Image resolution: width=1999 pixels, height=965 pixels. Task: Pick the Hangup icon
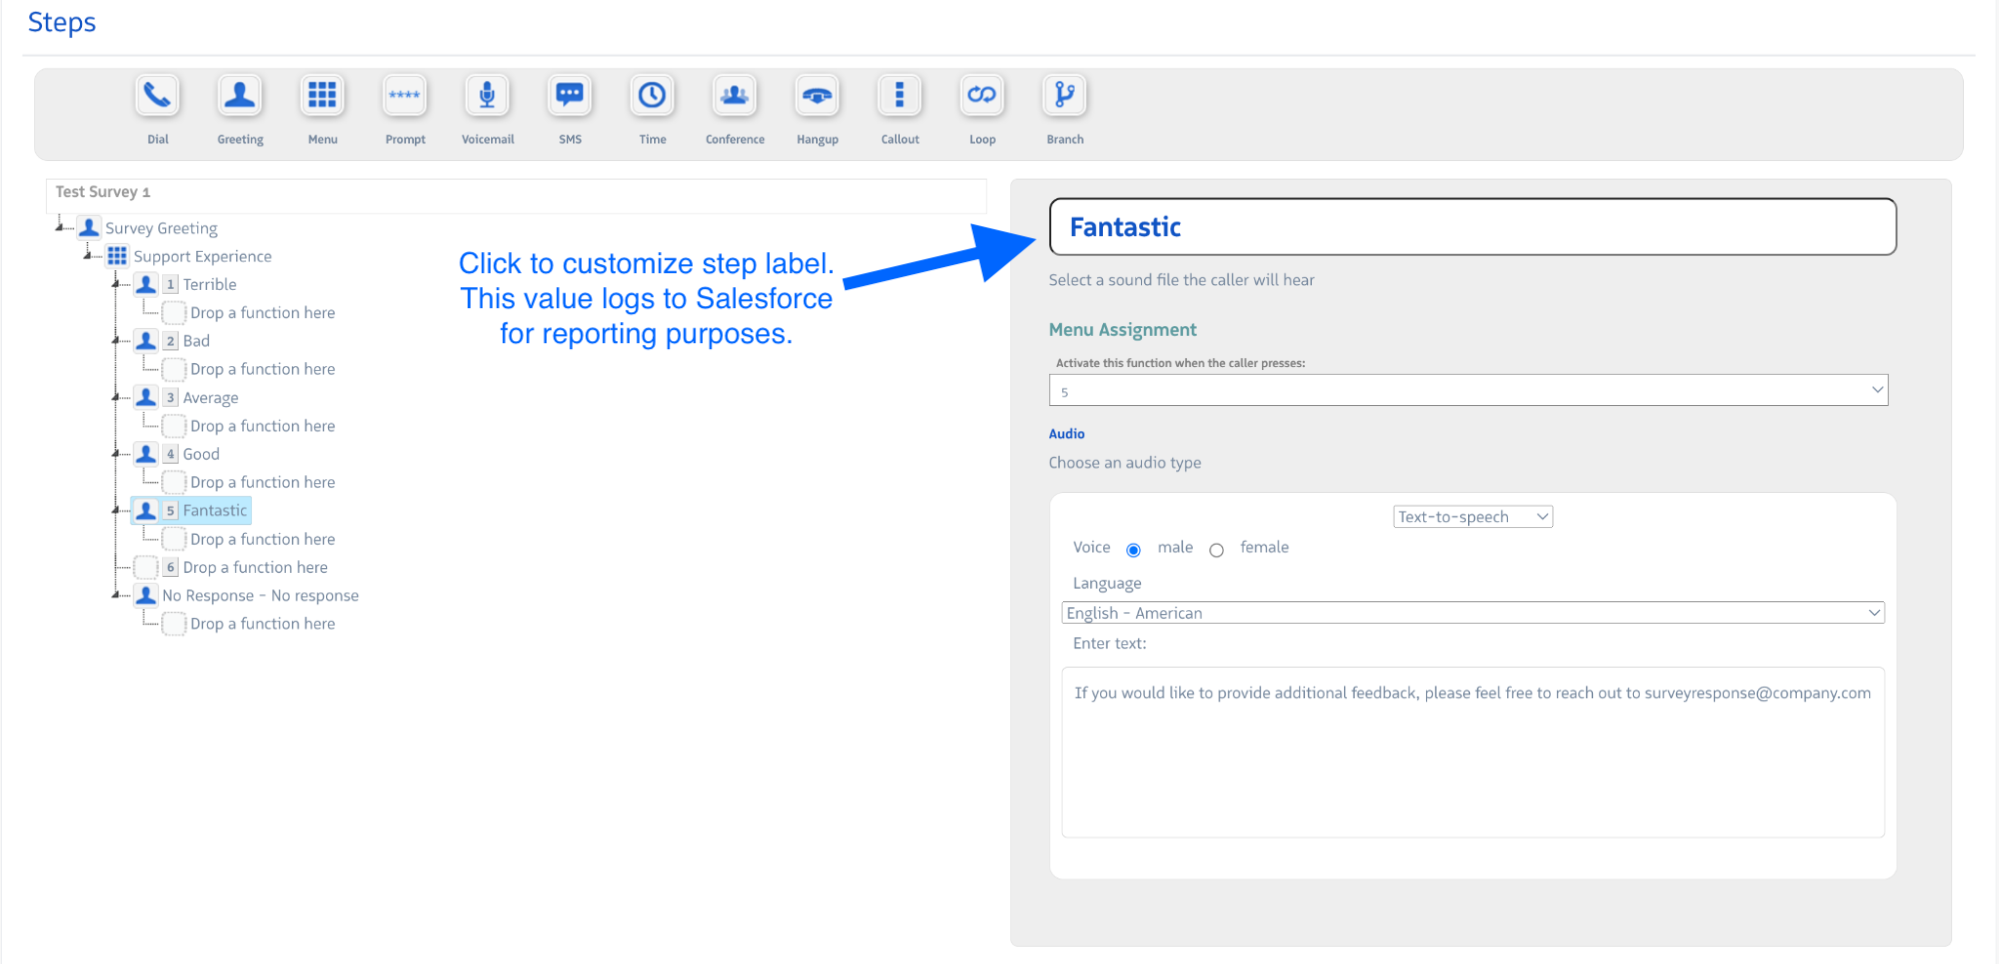pyautogui.click(x=817, y=96)
